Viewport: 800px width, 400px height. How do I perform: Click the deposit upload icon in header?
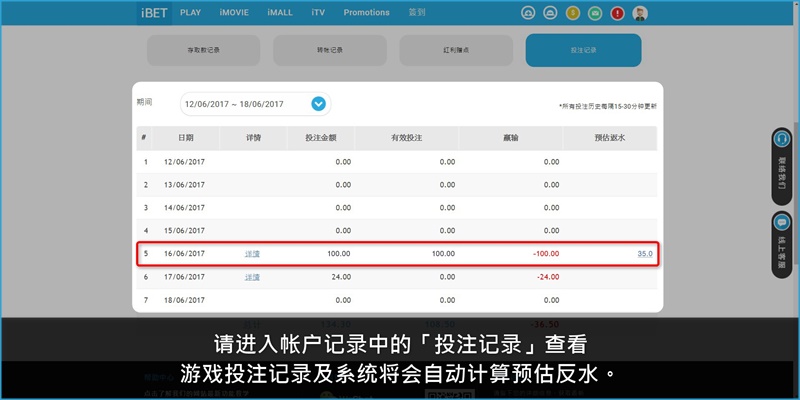528,13
